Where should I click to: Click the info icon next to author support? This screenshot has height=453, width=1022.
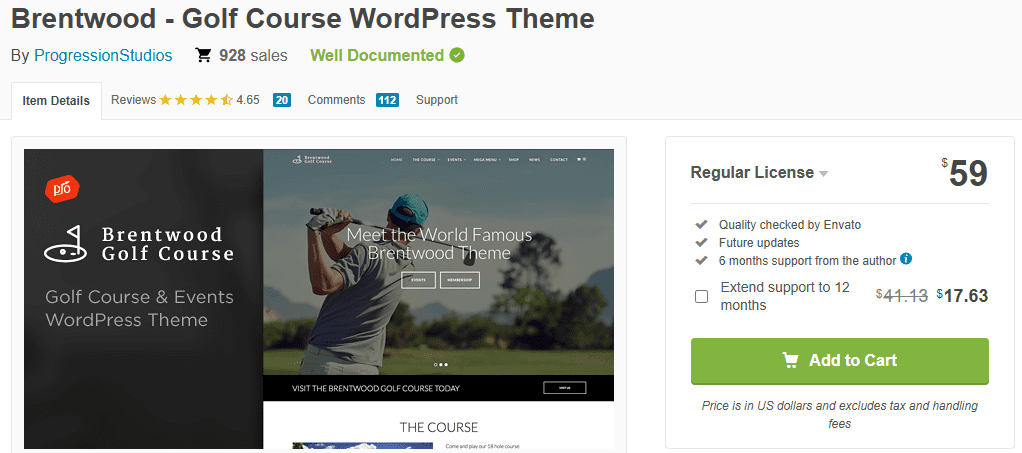coord(905,259)
